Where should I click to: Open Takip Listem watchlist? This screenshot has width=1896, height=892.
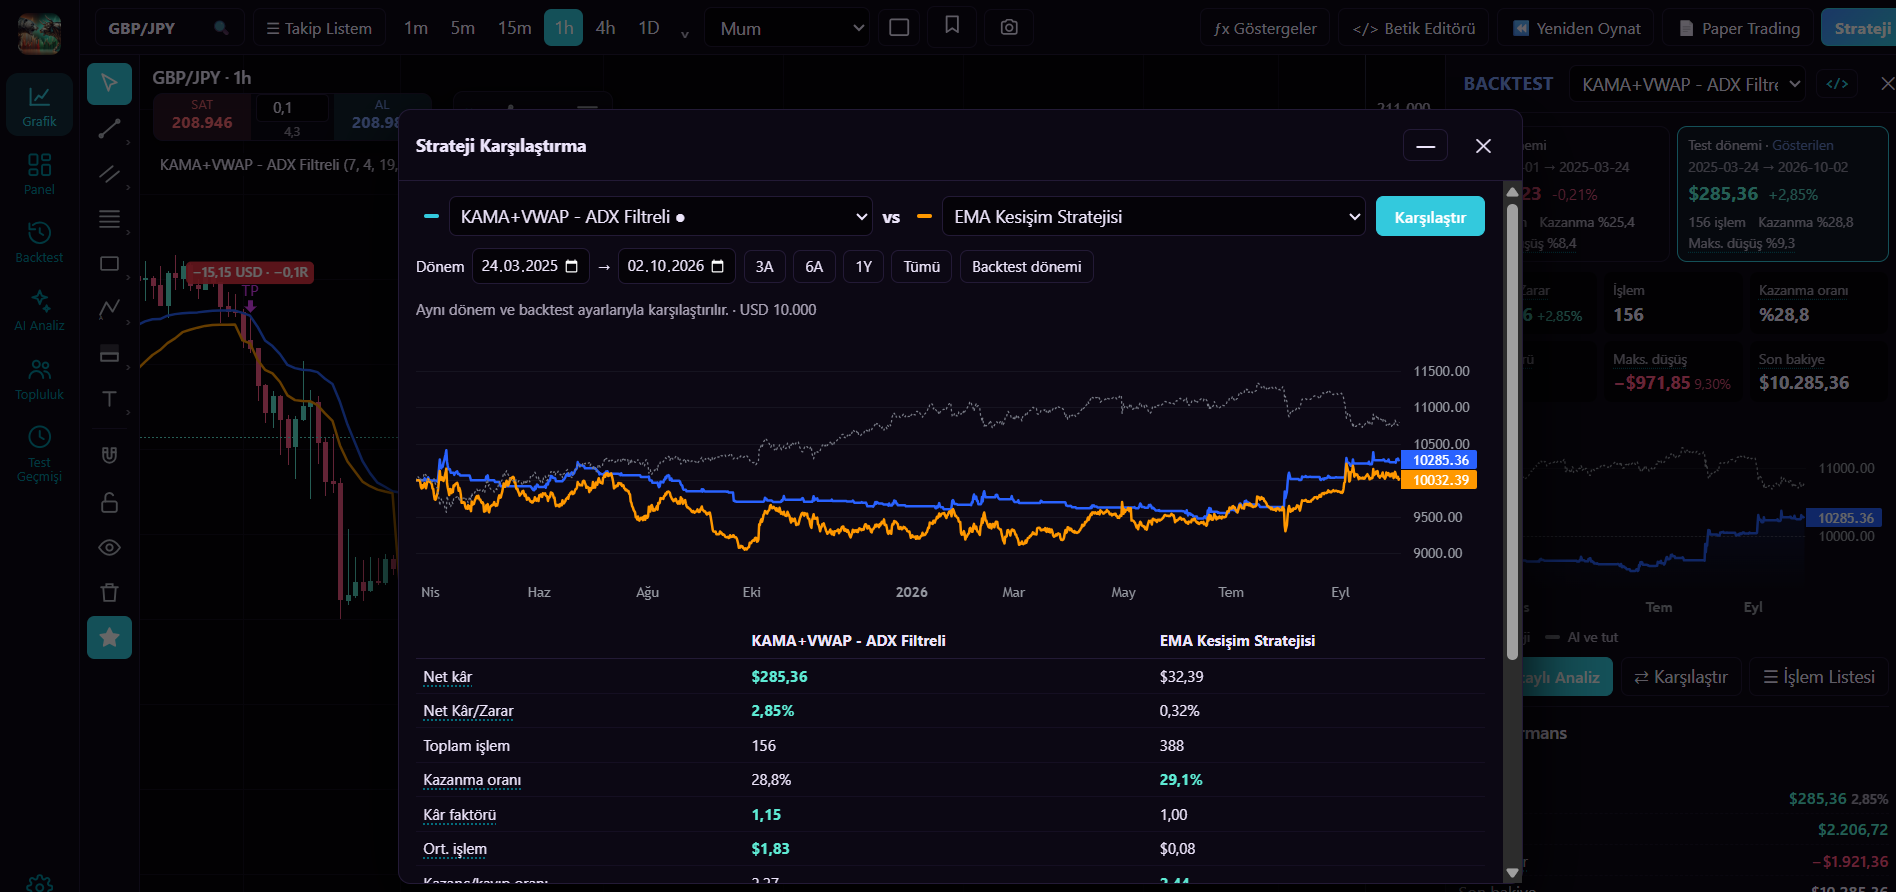coord(320,28)
